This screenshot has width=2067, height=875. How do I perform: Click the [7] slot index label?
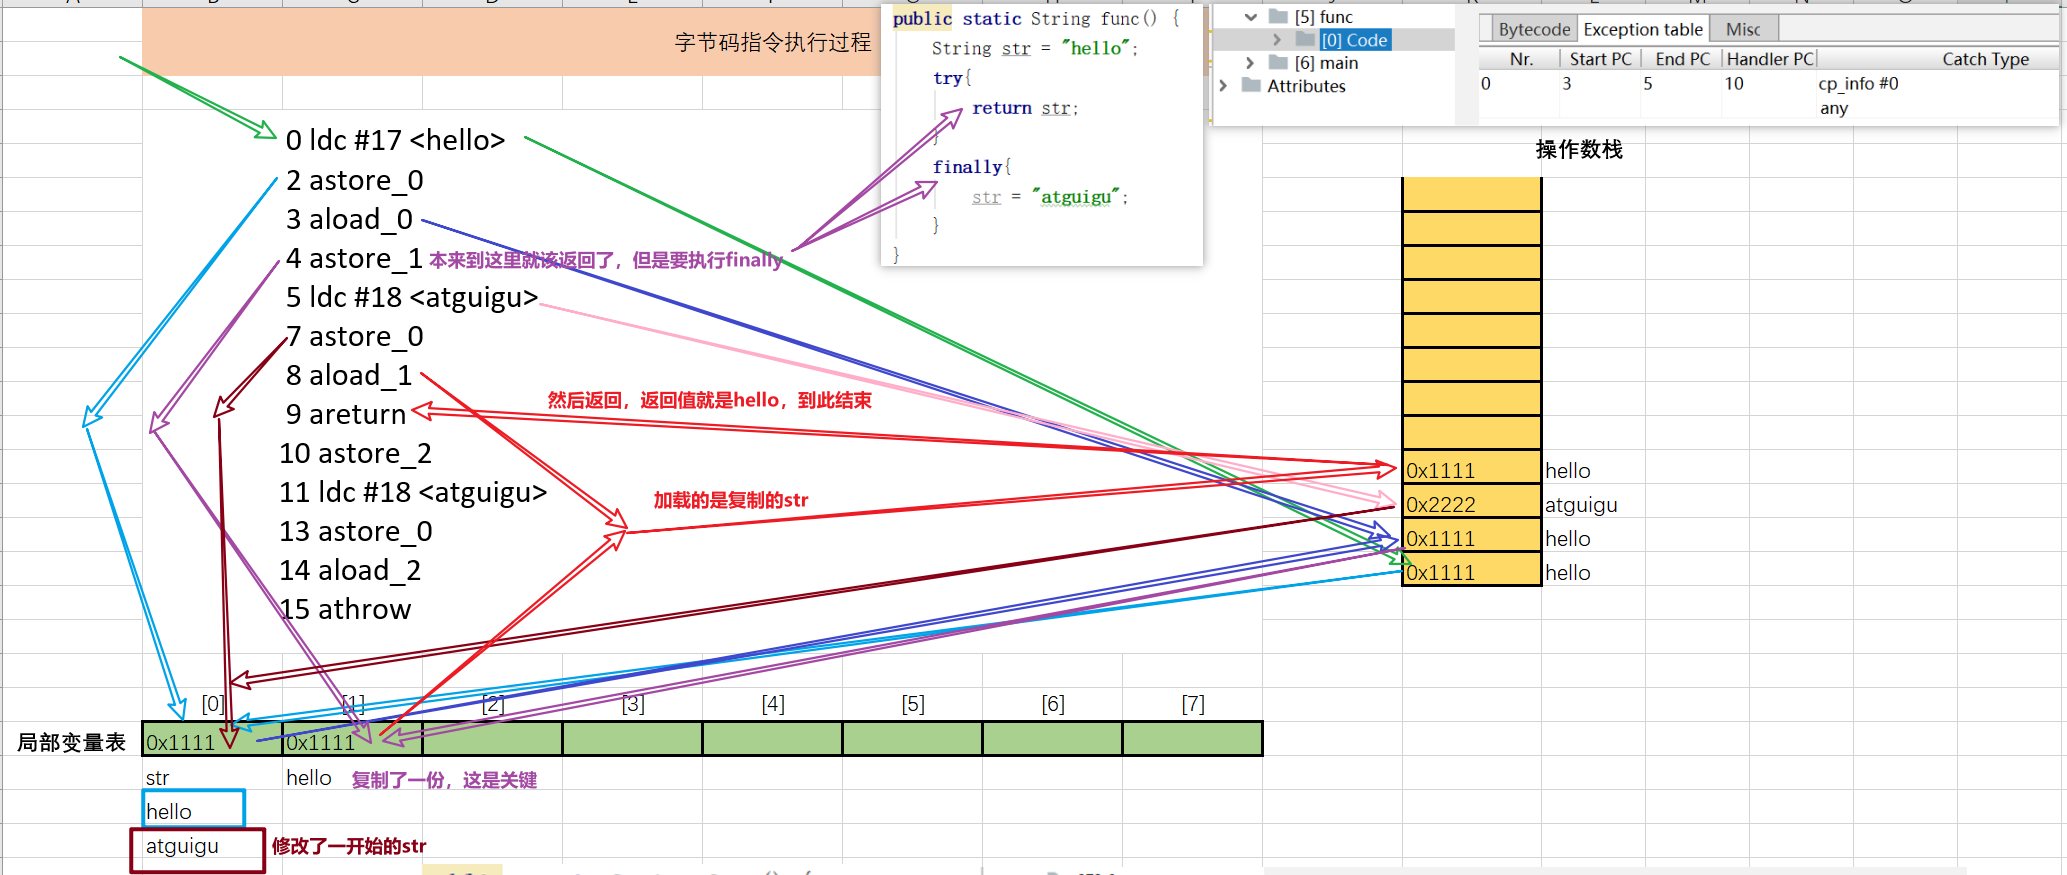click(1193, 704)
